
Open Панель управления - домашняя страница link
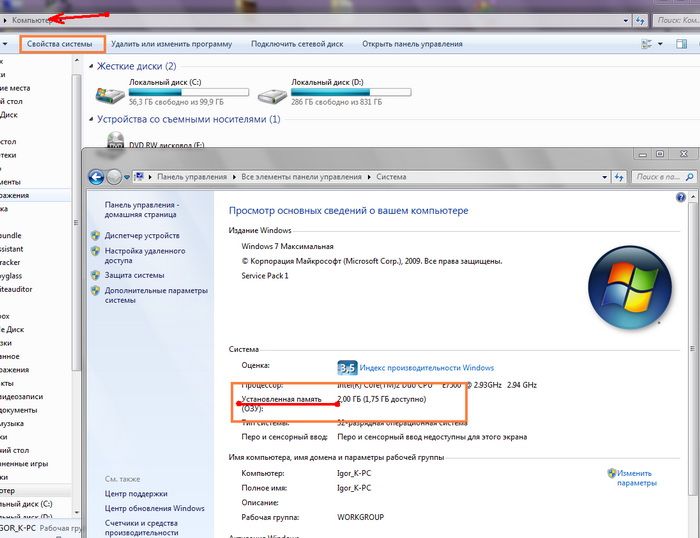142,210
